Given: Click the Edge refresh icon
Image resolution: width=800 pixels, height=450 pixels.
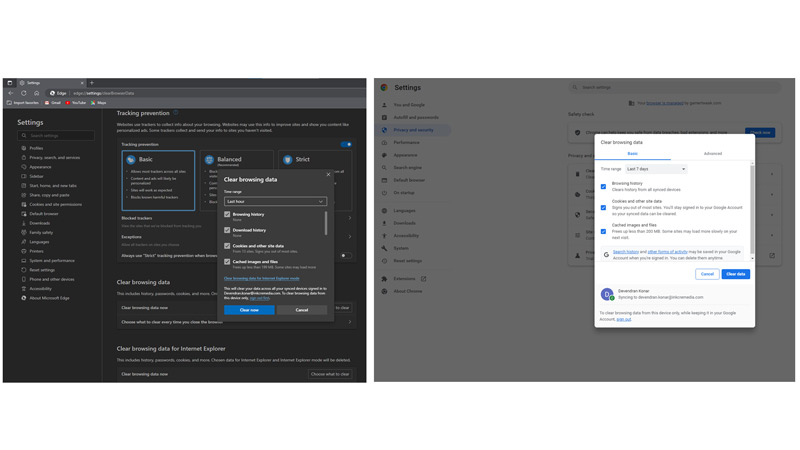Looking at the screenshot, I should 23,93.
